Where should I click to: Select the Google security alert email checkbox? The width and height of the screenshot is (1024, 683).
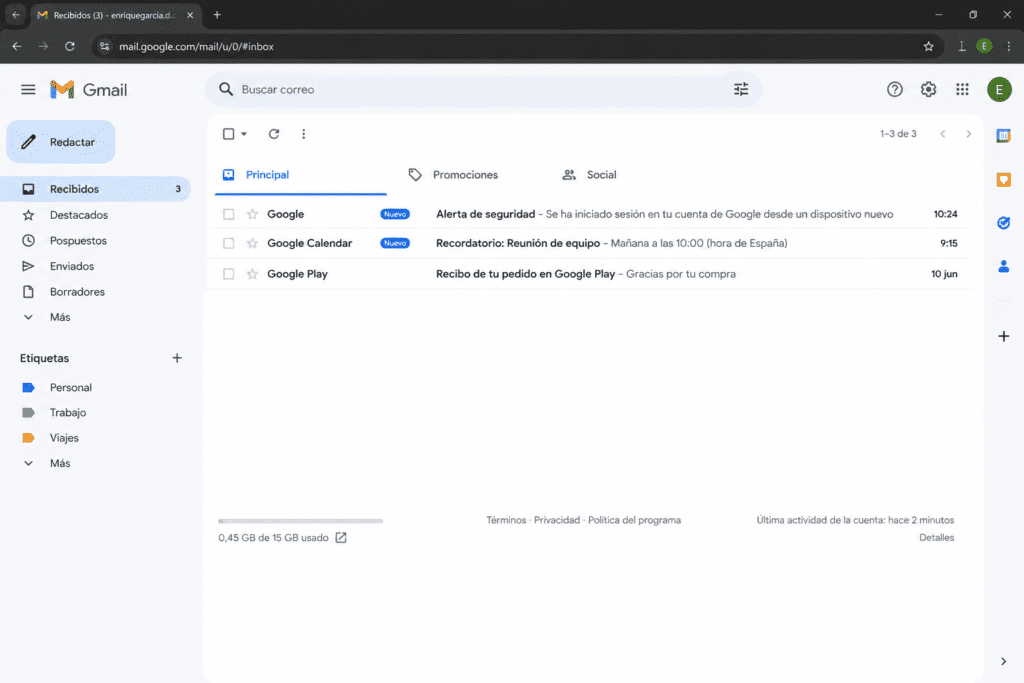(229, 214)
